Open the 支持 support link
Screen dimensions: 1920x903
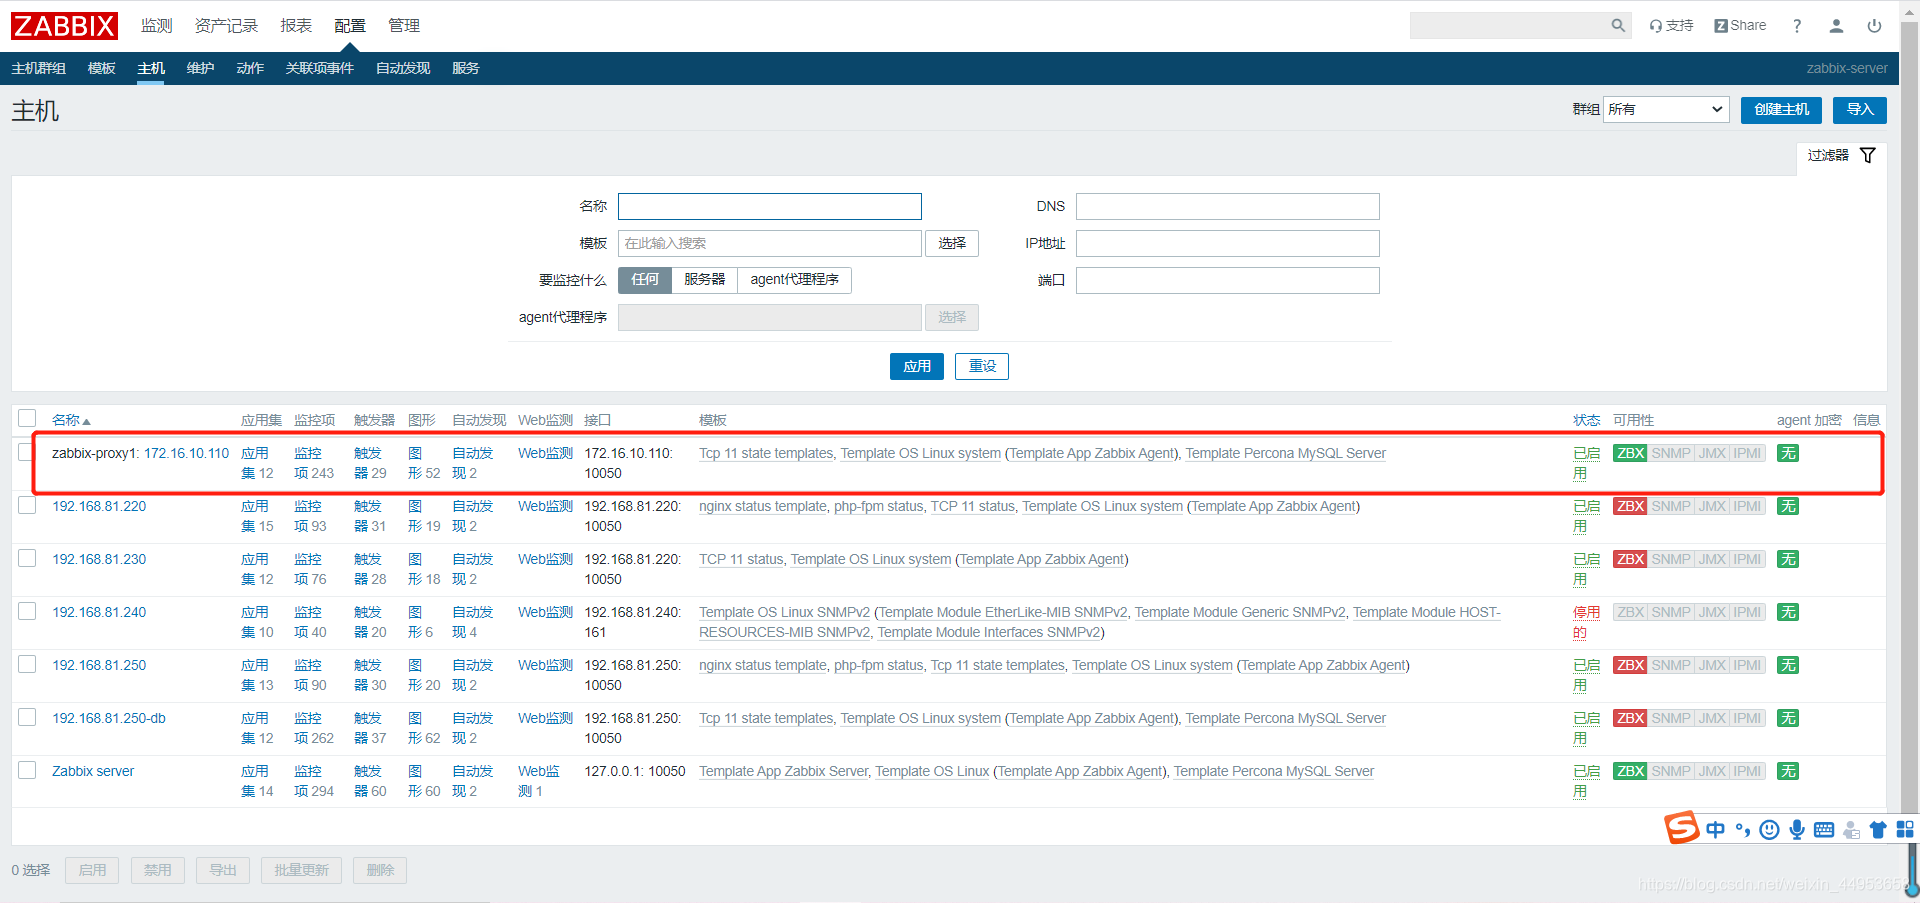tap(1671, 26)
